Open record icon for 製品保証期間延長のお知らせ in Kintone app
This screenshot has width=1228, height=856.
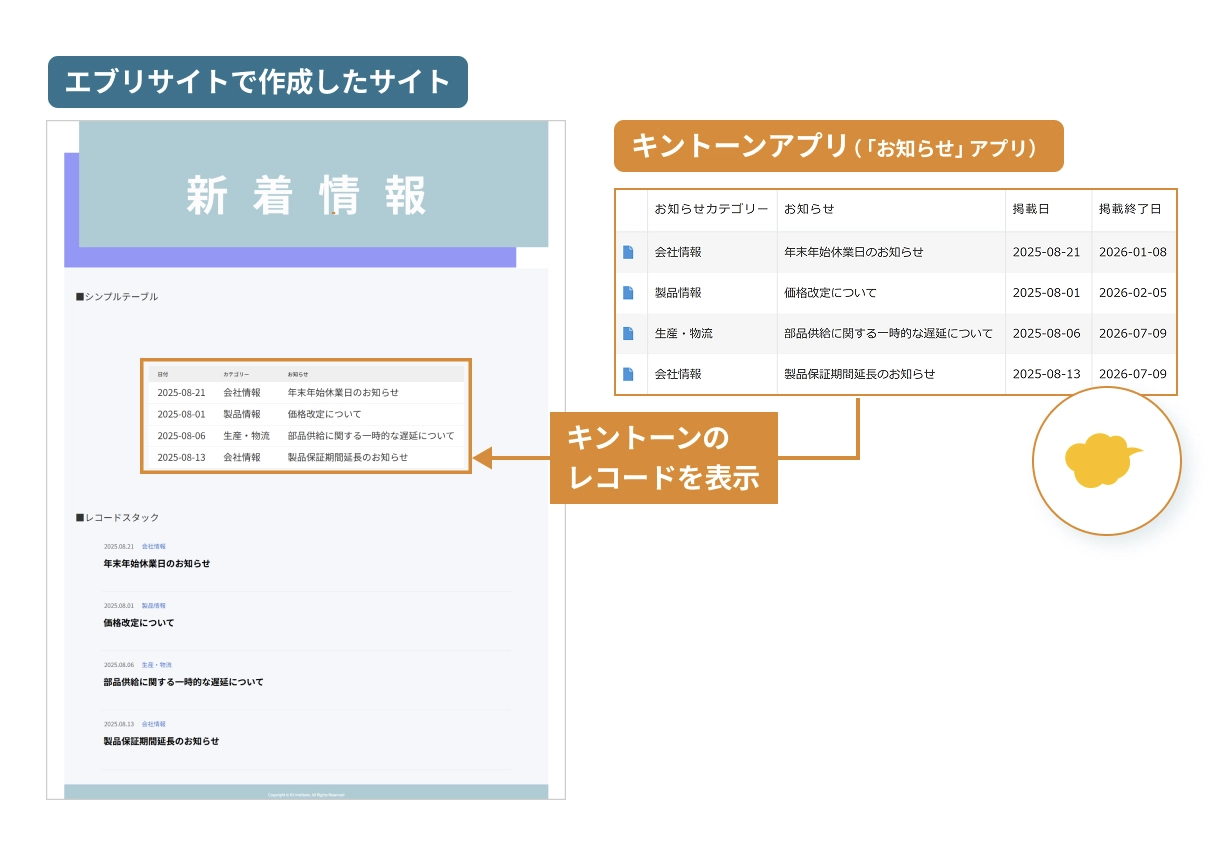tap(628, 374)
